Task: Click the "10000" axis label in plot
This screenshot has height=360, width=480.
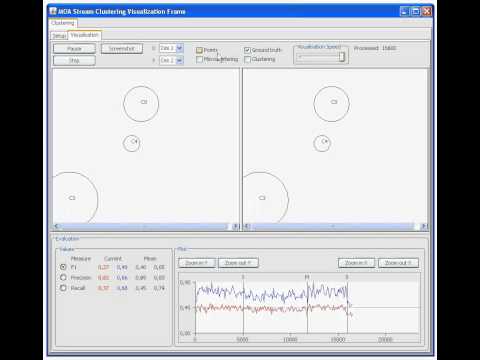Action: (x=290, y=340)
